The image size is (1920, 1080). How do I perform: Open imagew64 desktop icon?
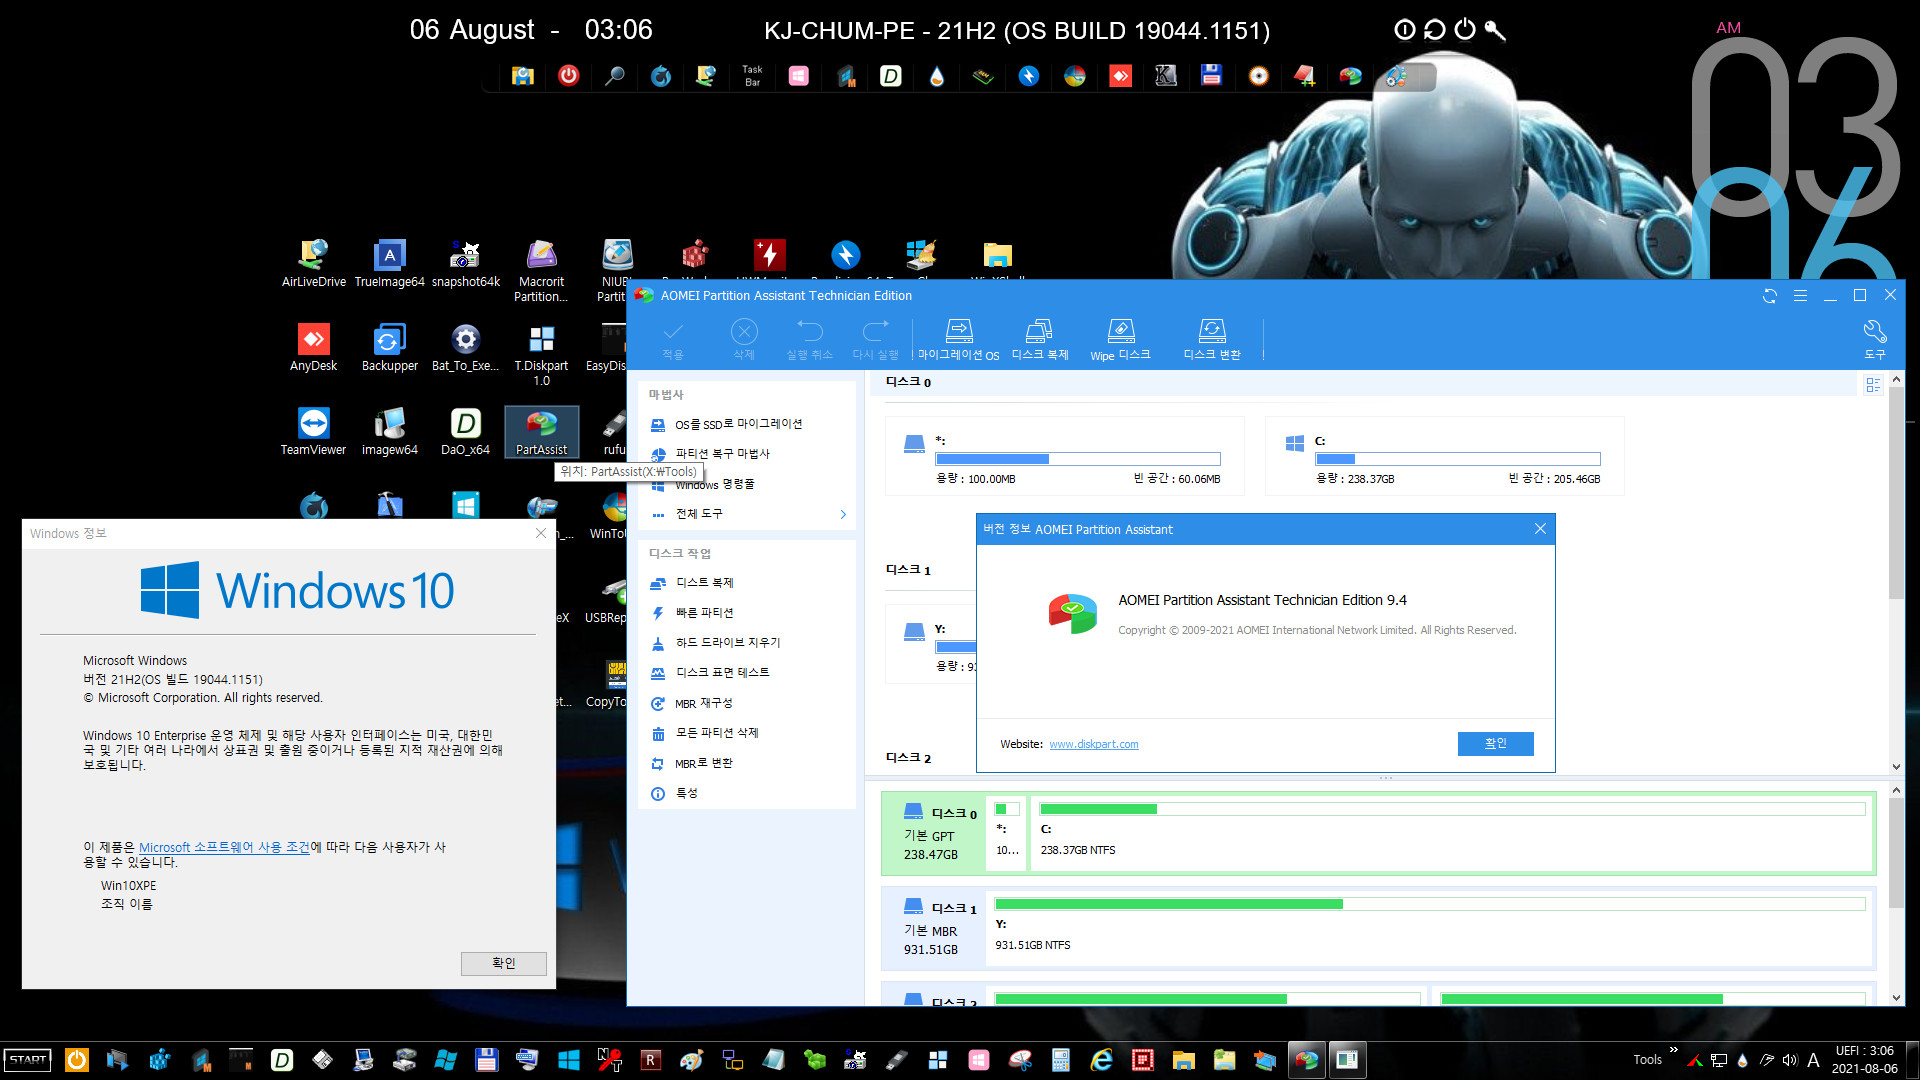(x=389, y=432)
